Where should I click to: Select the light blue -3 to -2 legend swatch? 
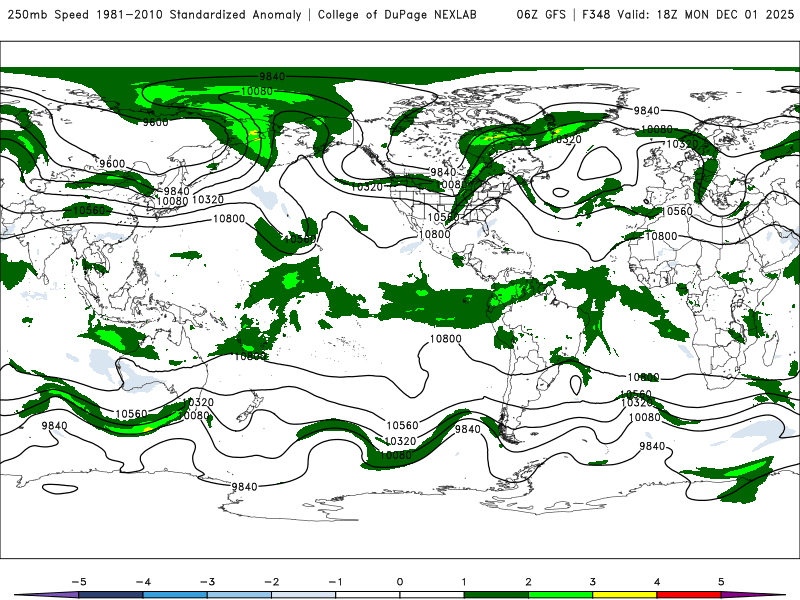tap(239, 595)
